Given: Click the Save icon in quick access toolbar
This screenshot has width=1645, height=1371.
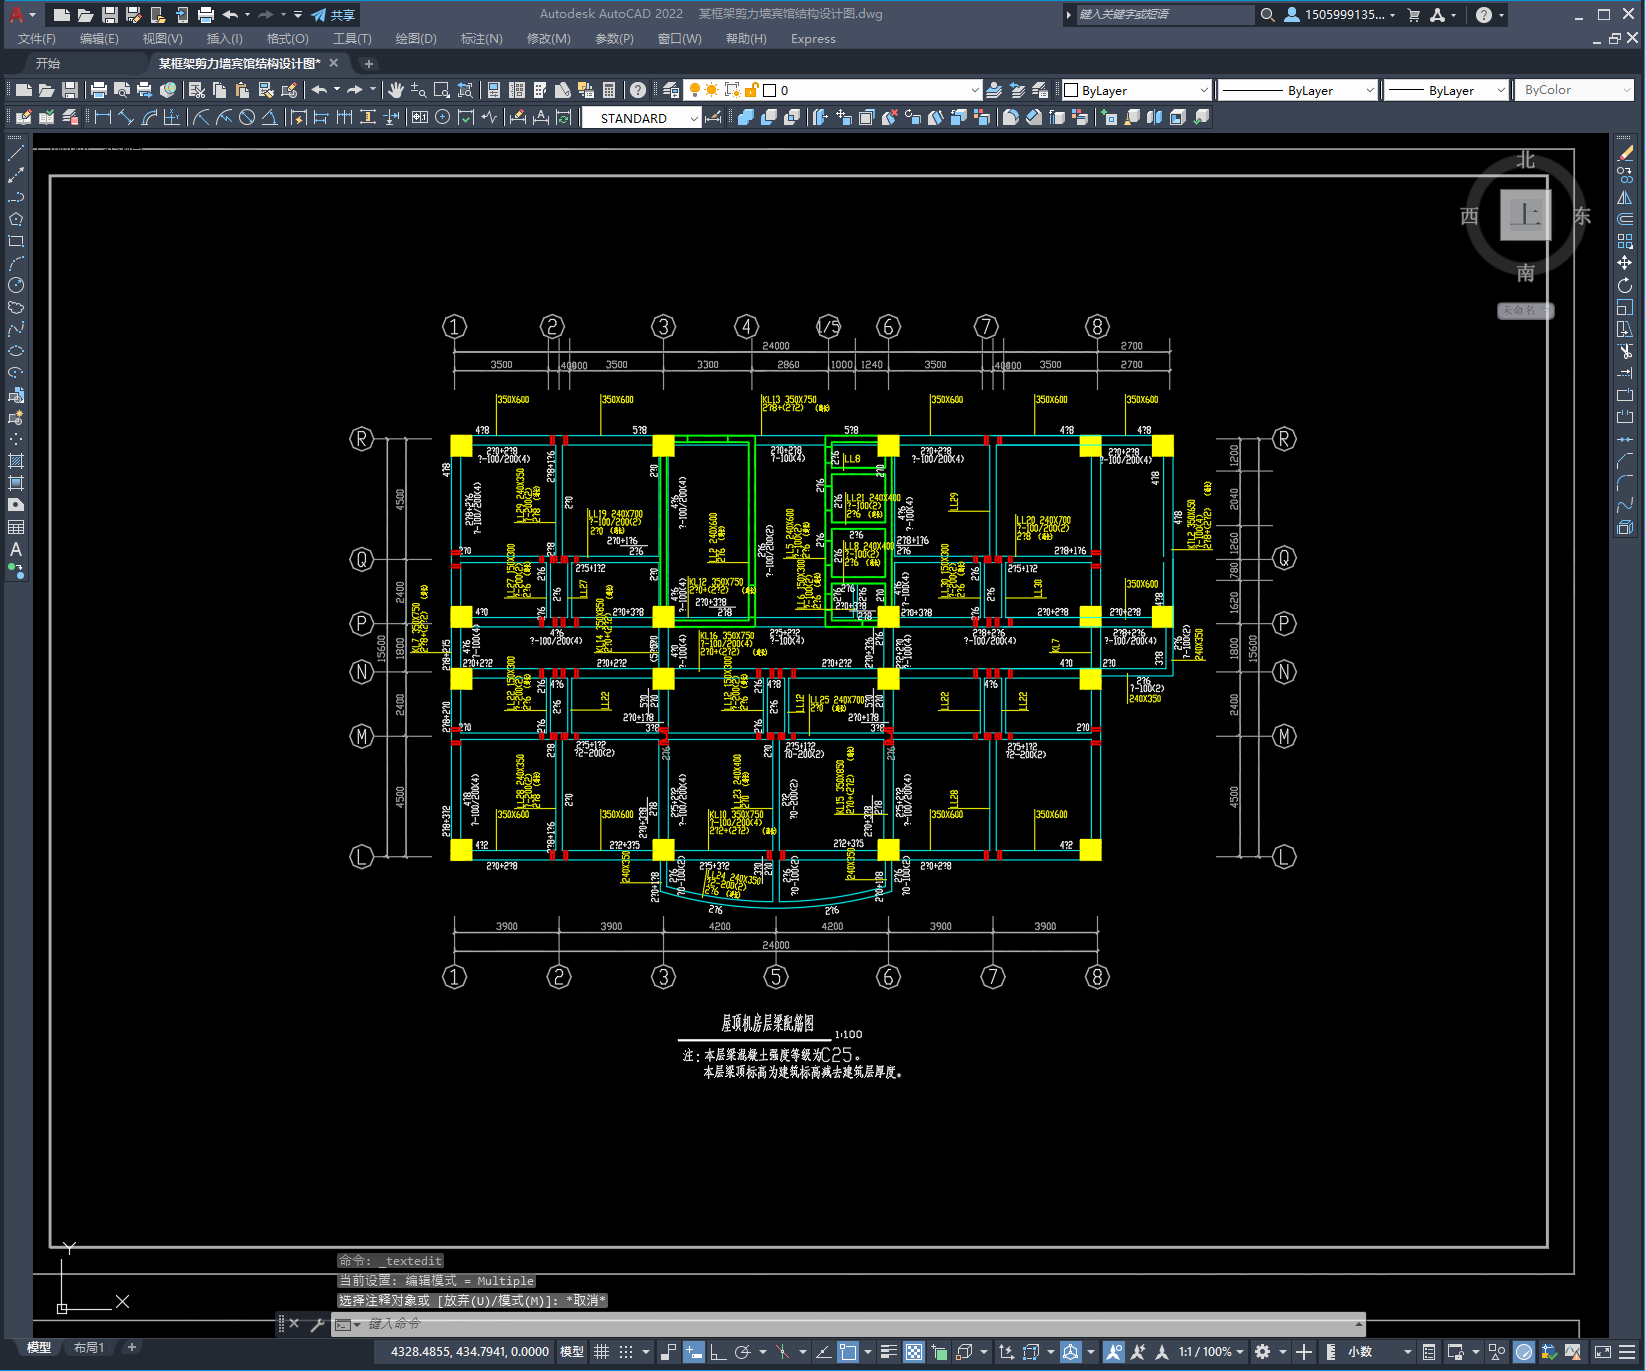Looking at the screenshot, I should coord(110,15).
